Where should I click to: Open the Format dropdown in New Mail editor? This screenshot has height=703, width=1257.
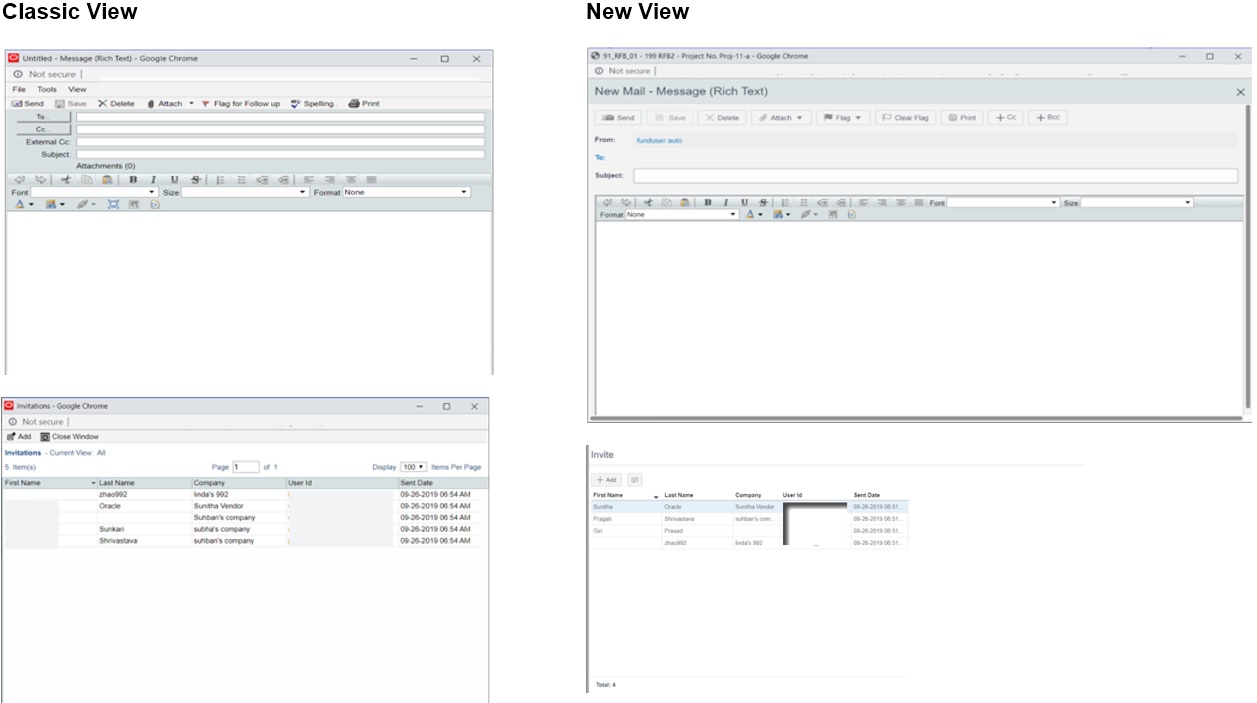pos(682,214)
